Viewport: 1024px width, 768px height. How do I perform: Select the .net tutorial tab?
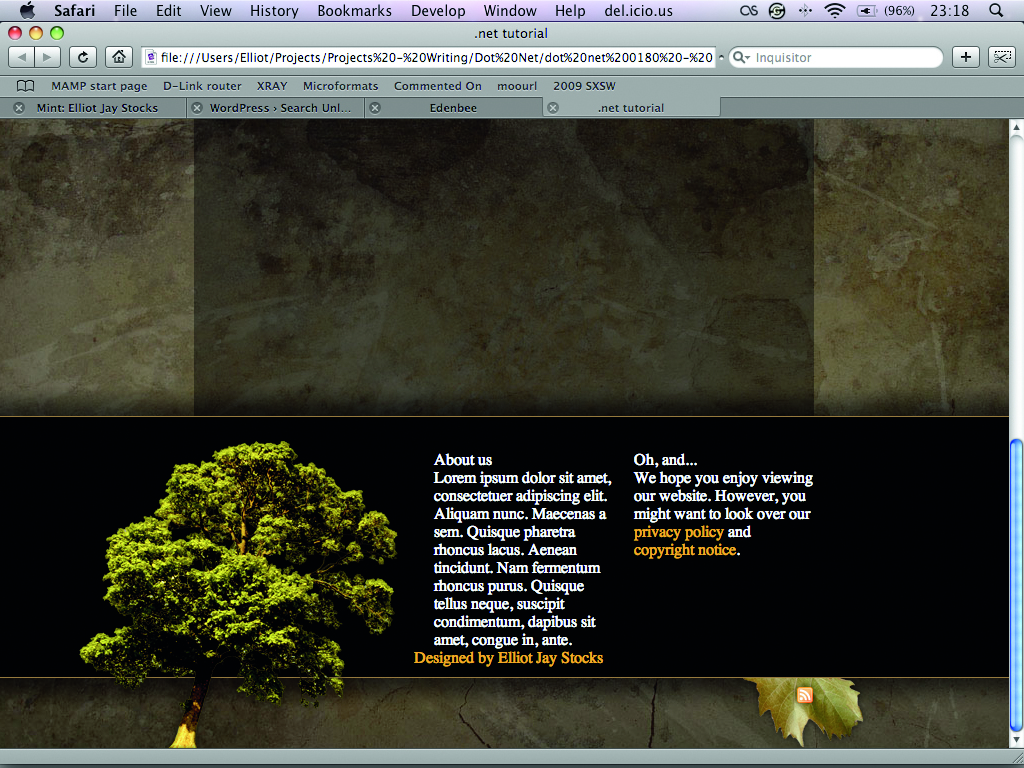click(632, 108)
